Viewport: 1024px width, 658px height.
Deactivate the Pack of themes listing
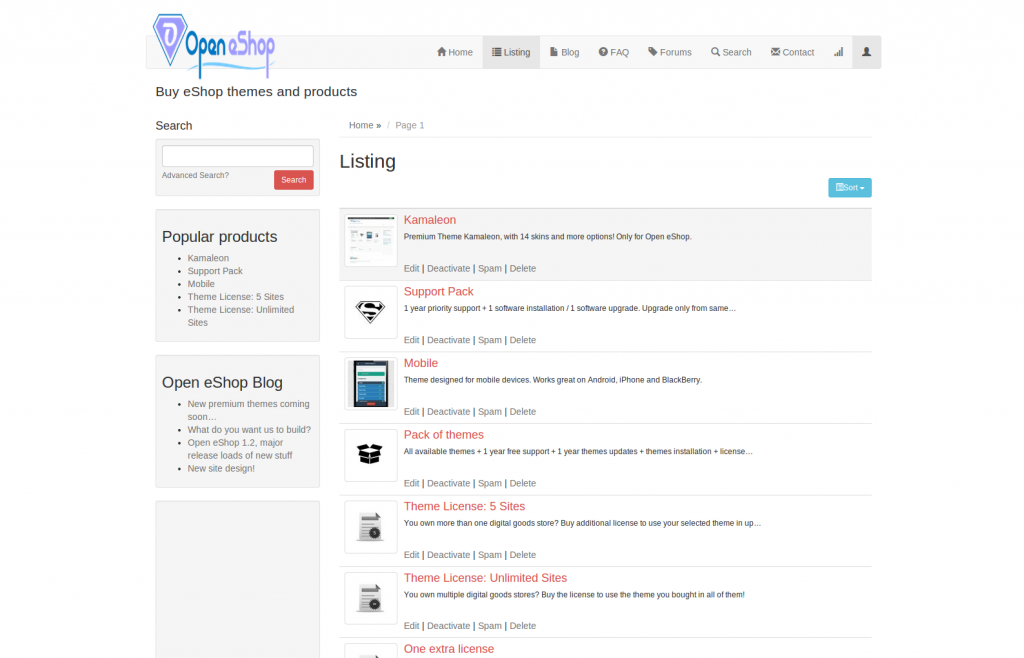click(x=449, y=483)
